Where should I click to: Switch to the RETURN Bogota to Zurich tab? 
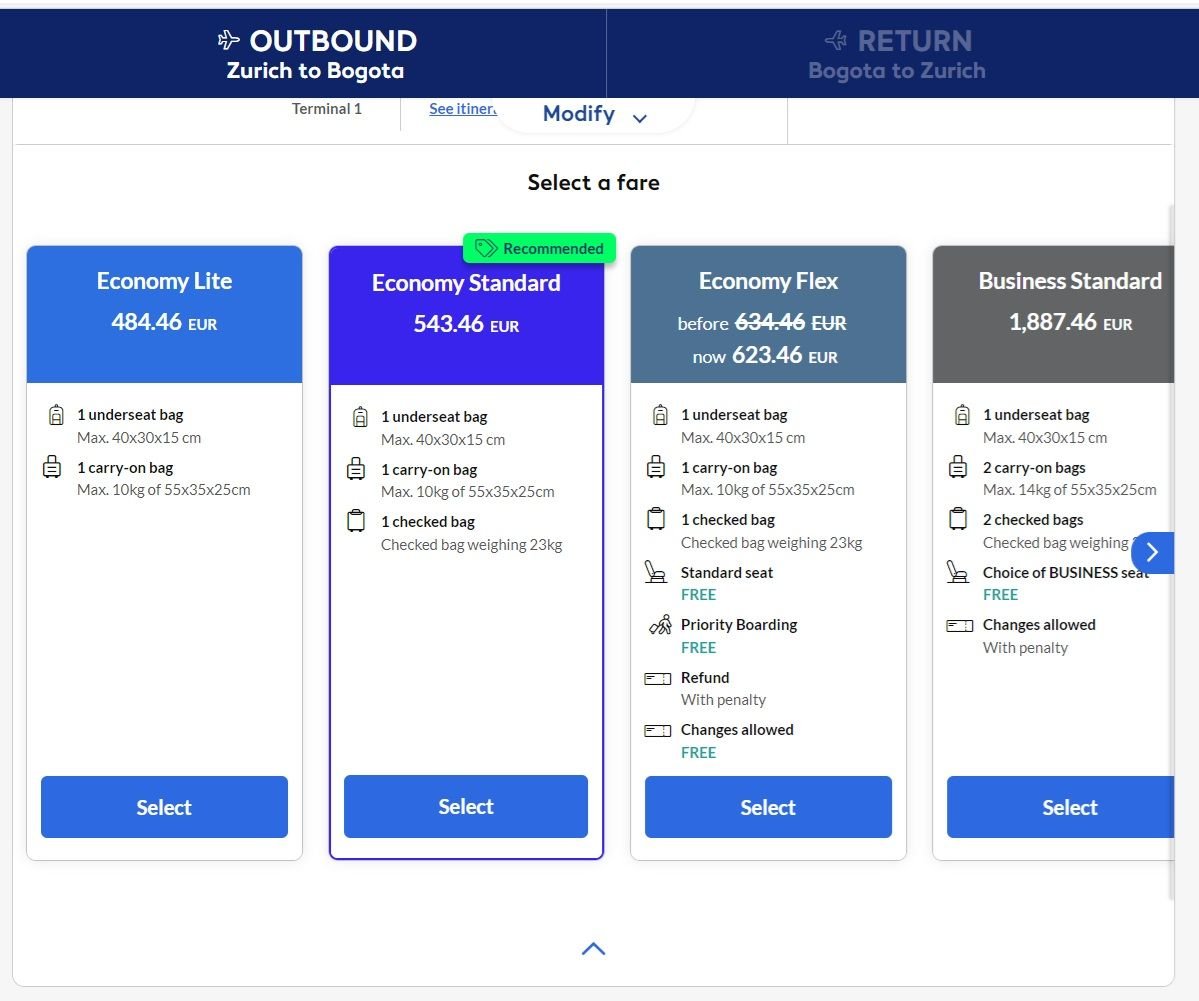(896, 53)
